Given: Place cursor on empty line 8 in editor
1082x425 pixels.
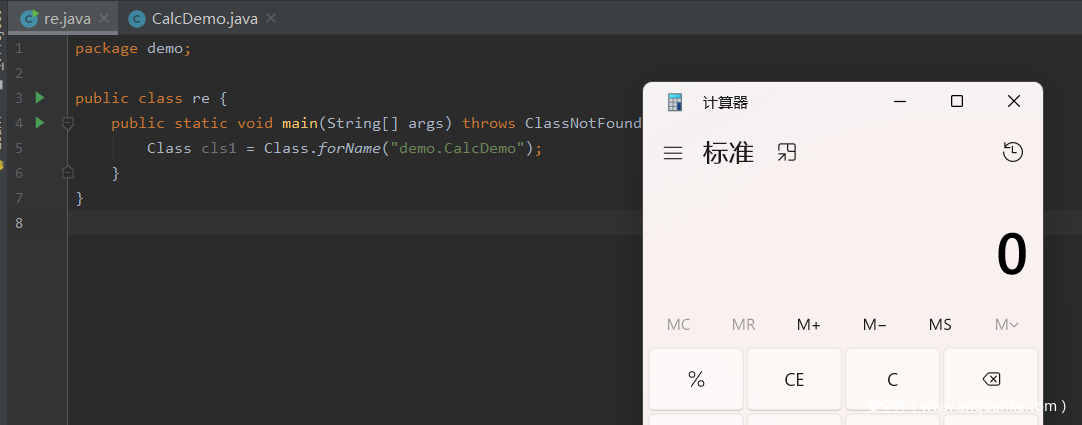Looking at the screenshot, I should coord(355,223).
